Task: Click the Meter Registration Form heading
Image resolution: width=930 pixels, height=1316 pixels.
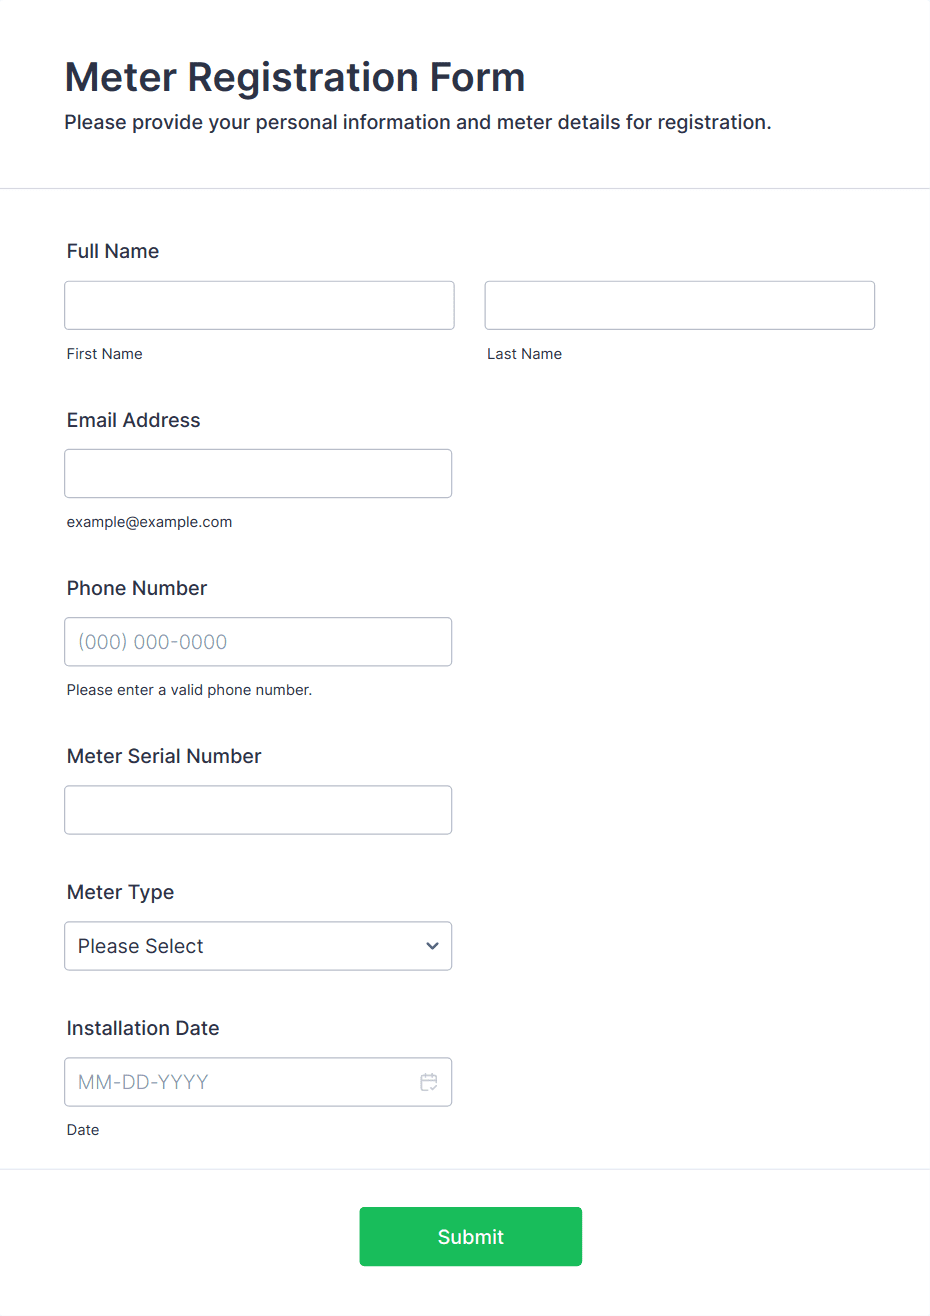Action: tap(295, 77)
